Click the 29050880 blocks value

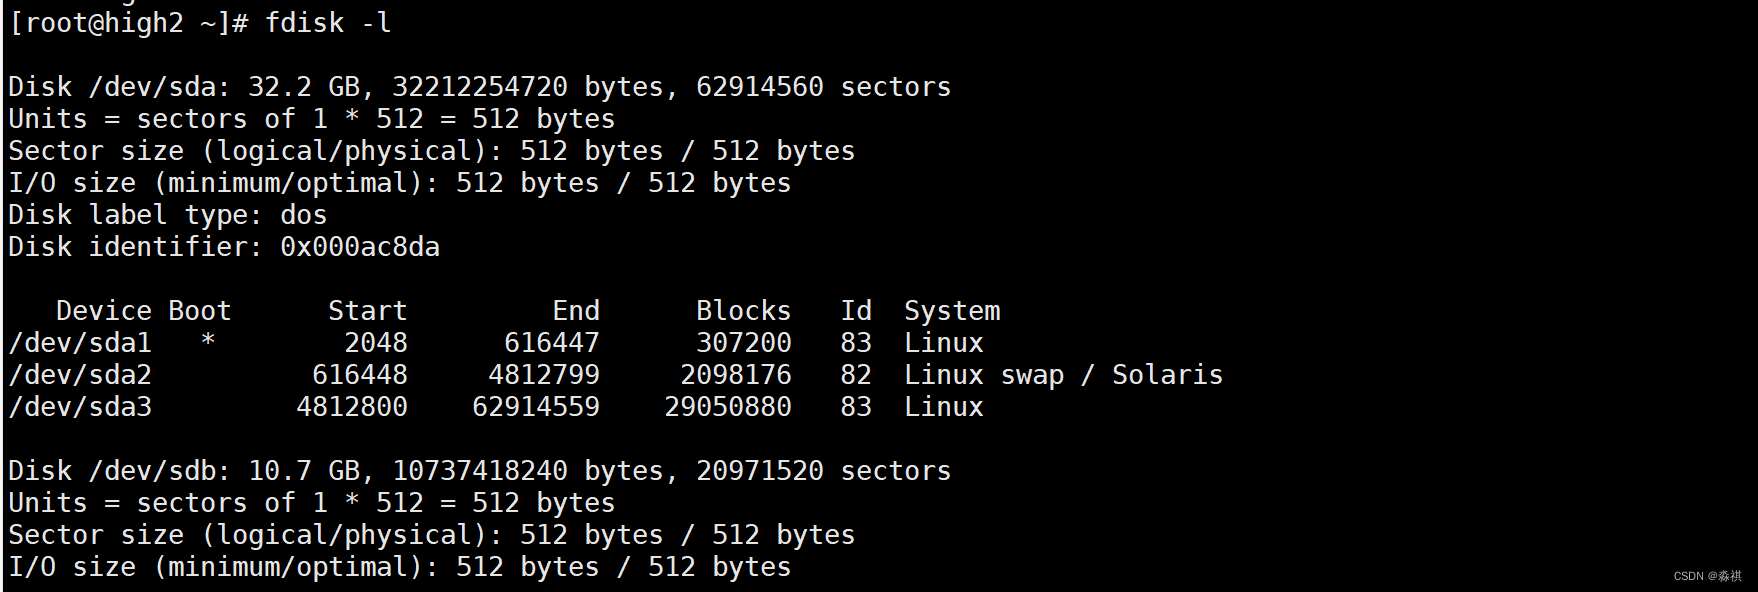pos(728,407)
